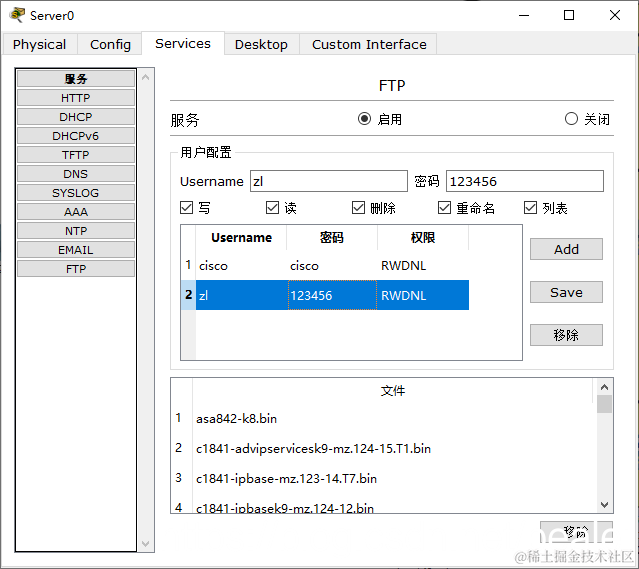Click the Username column header
The width and height of the screenshot is (639, 569).
pyautogui.click(x=241, y=238)
